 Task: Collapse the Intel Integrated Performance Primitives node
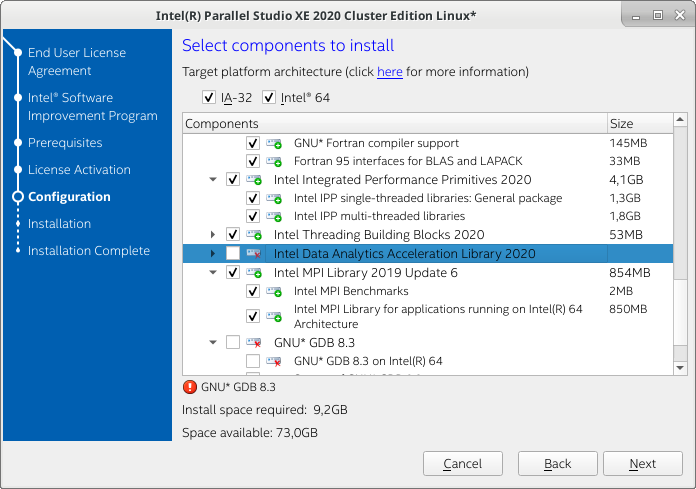213,180
